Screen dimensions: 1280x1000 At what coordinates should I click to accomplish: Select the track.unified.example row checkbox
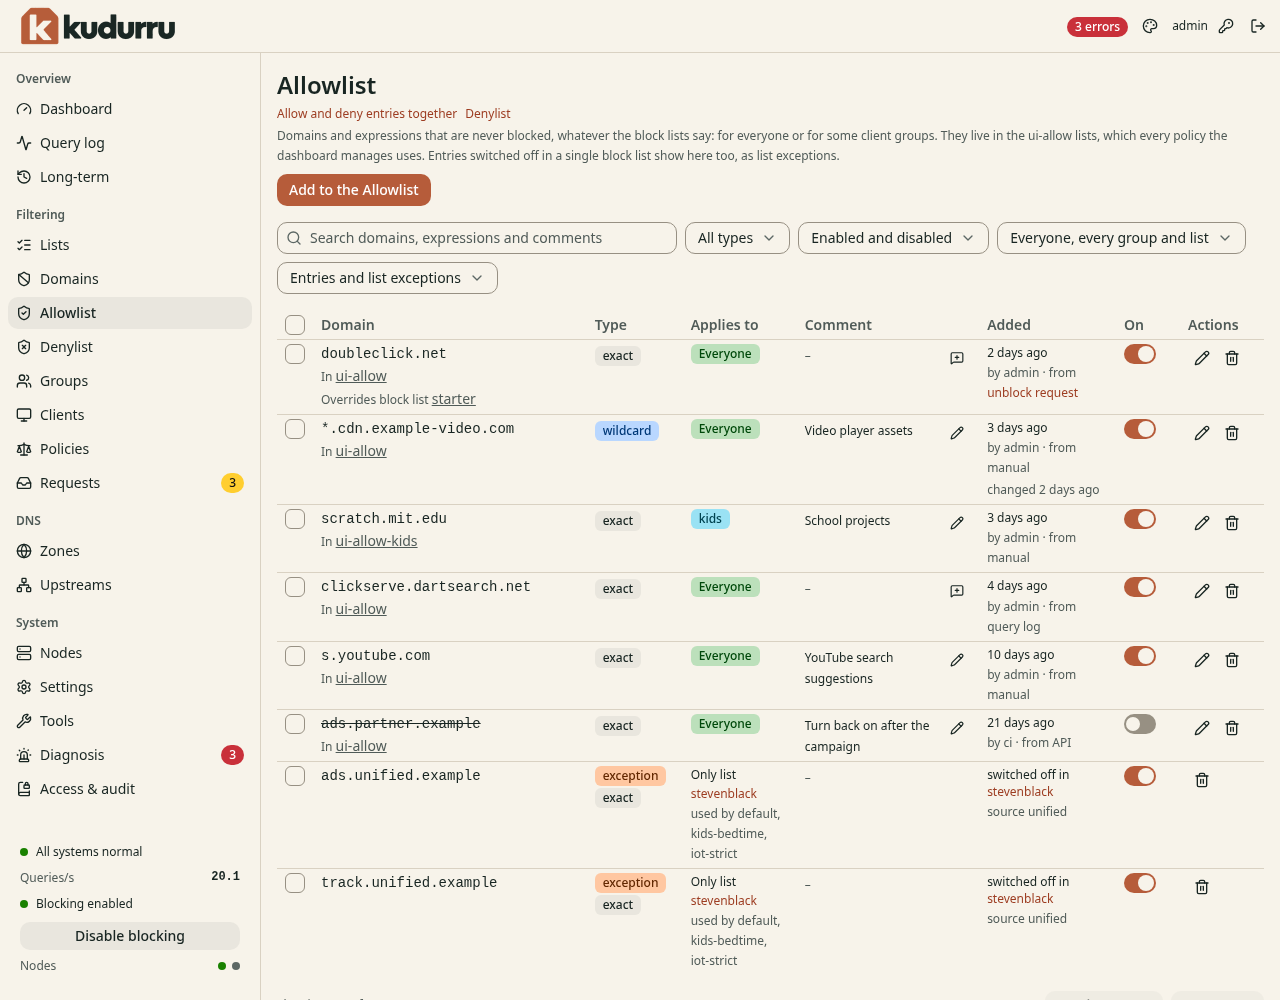pyautogui.click(x=295, y=883)
